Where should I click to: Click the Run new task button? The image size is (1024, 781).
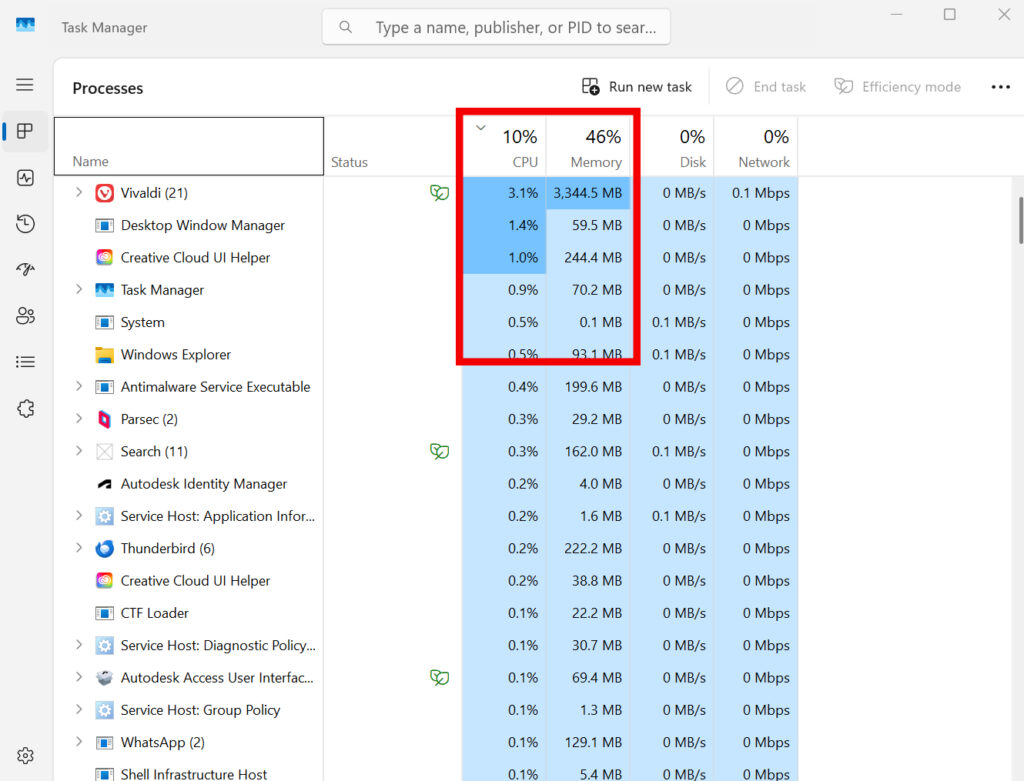pyautogui.click(x=636, y=87)
